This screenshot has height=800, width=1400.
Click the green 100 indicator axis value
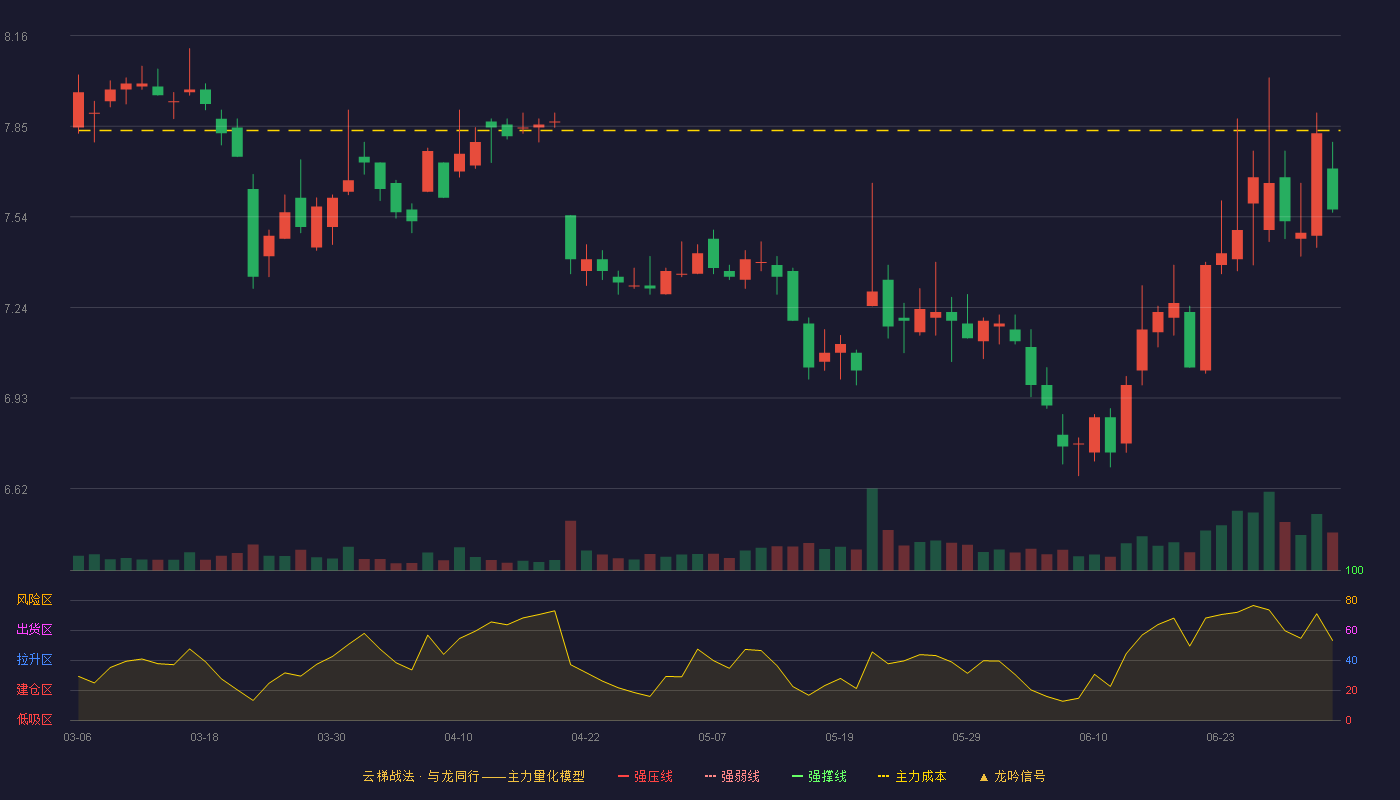(1354, 571)
